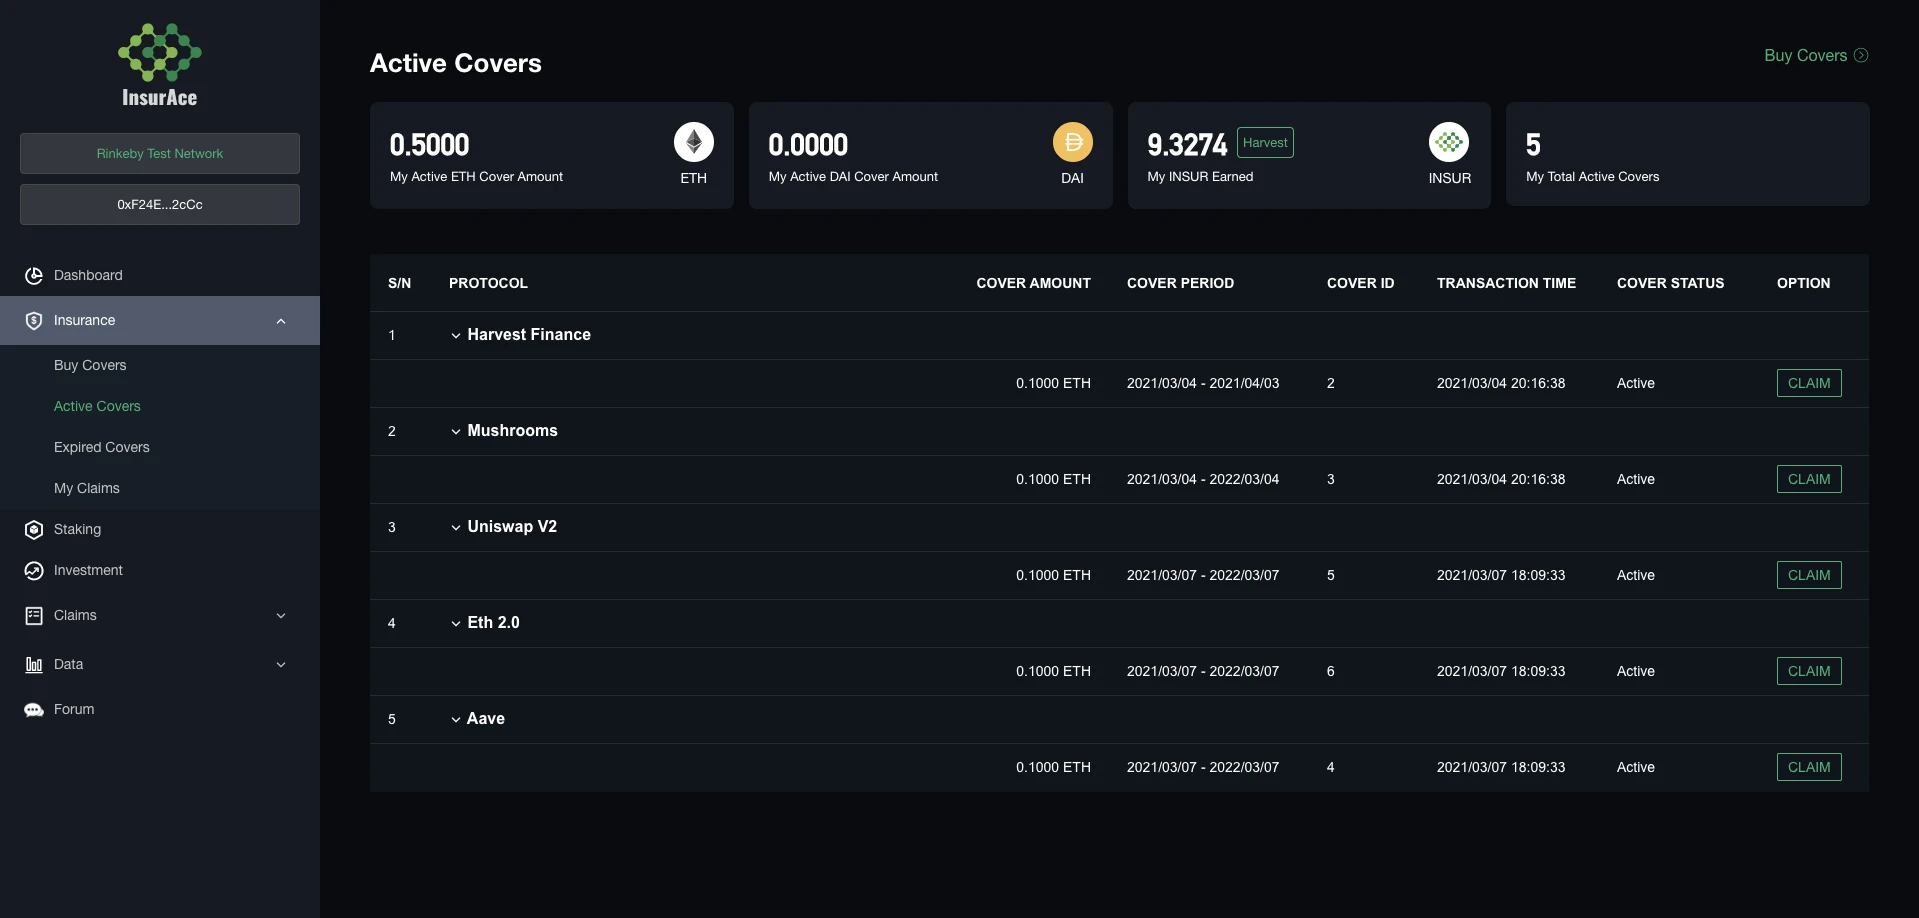Select Active Covers in the sidebar
Image resolution: width=1919 pixels, height=918 pixels.
(97, 406)
